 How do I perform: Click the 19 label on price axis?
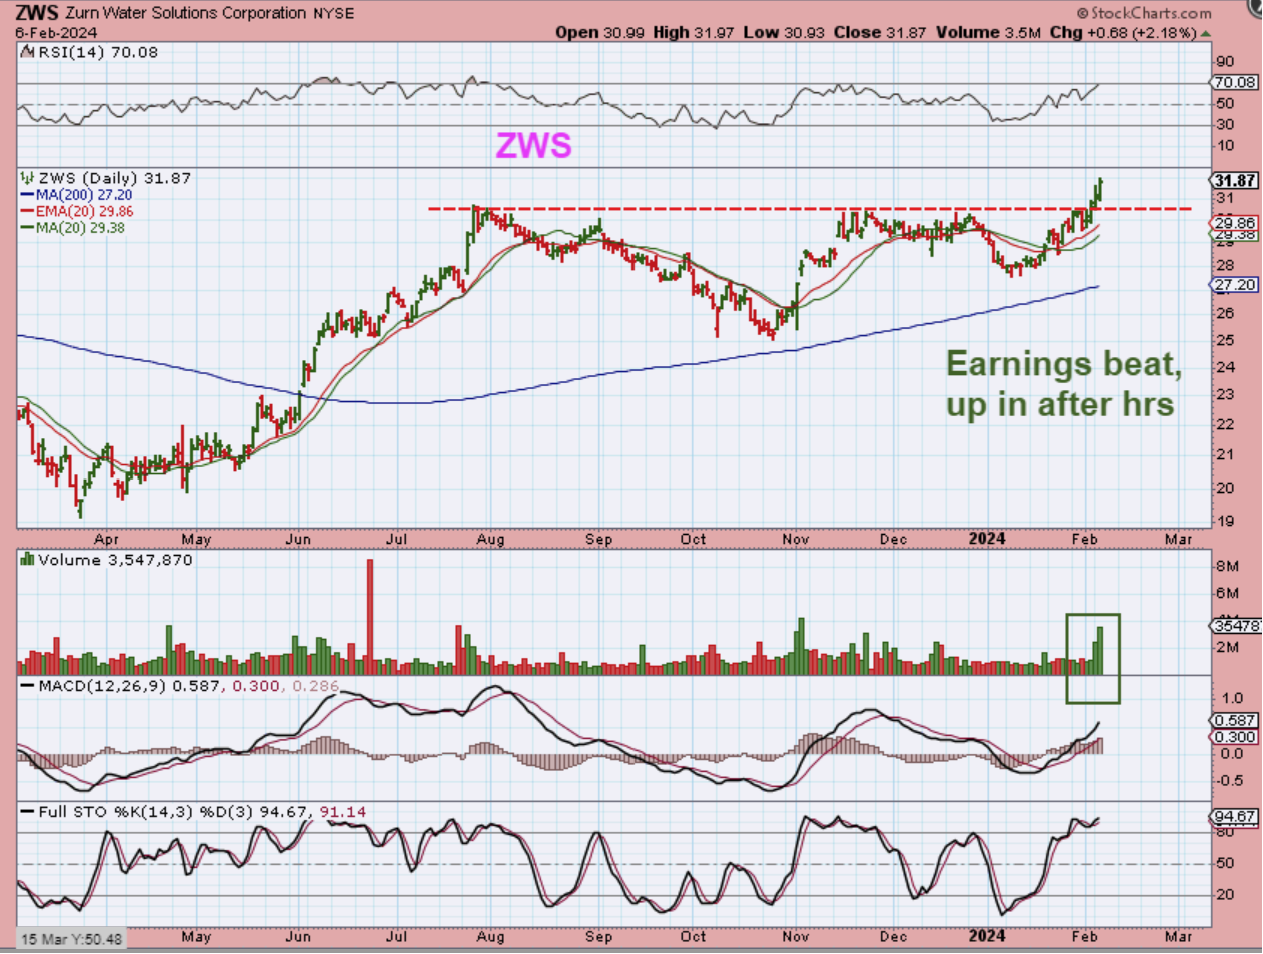tap(1225, 521)
